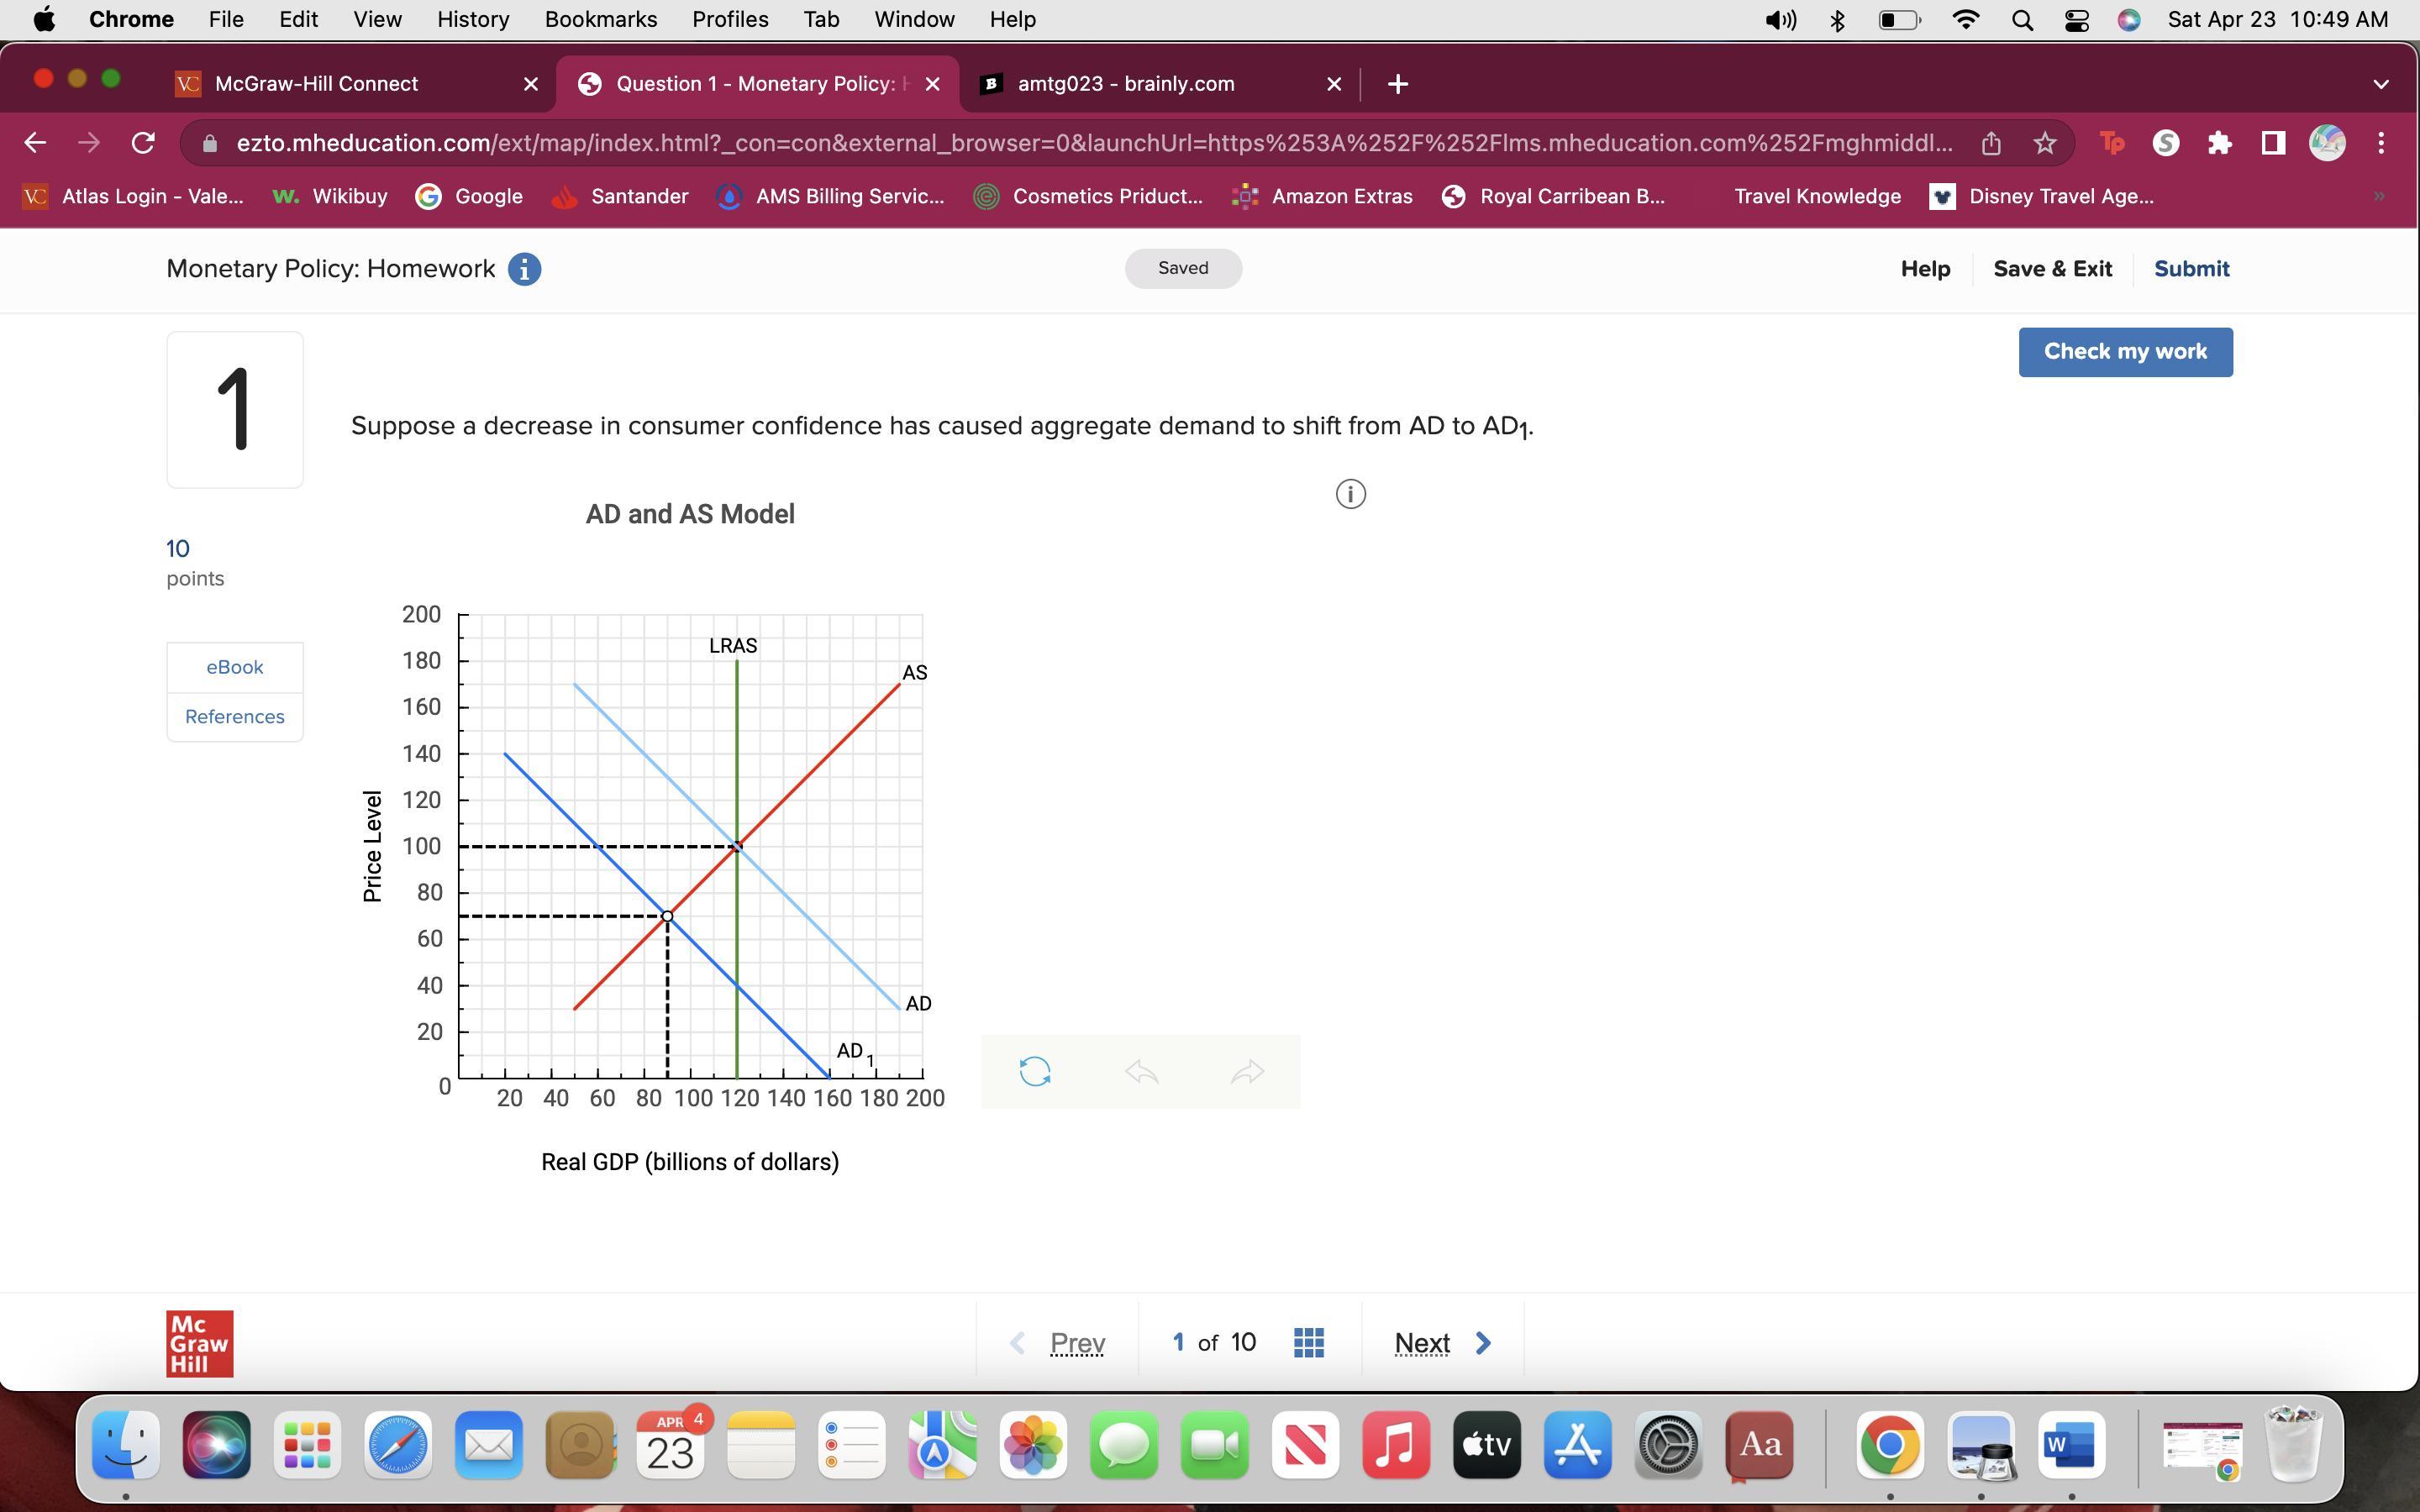Open Chrome extensions puzzle icon

2219,143
